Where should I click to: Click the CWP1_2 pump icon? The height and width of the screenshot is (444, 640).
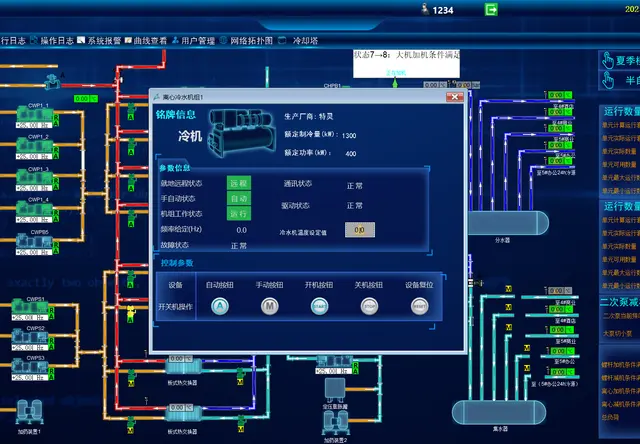35,145
